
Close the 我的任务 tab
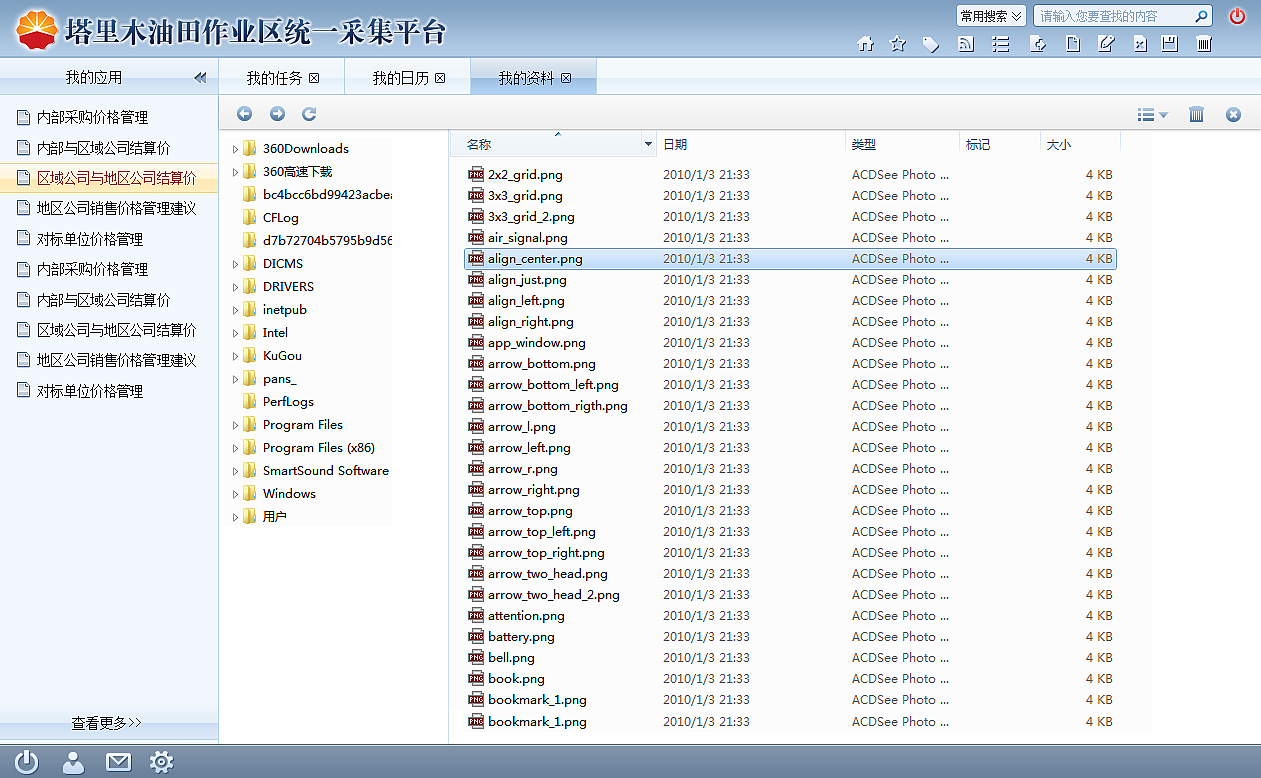point(314,78)
